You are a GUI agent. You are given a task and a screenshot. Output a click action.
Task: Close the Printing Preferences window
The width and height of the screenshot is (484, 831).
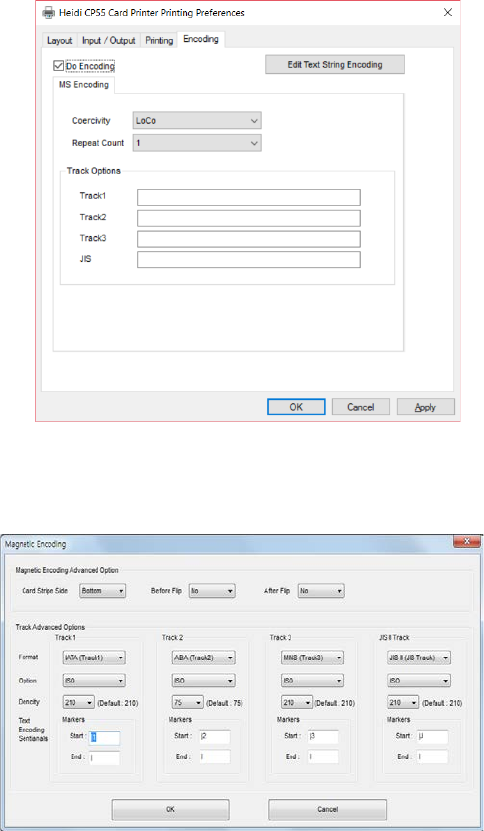pos(447,12)
